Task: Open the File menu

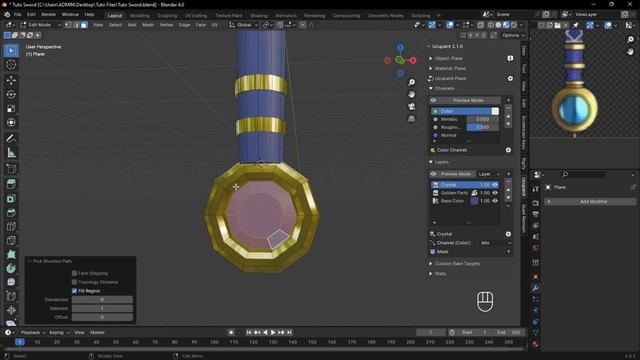Action: coord(18,15)
